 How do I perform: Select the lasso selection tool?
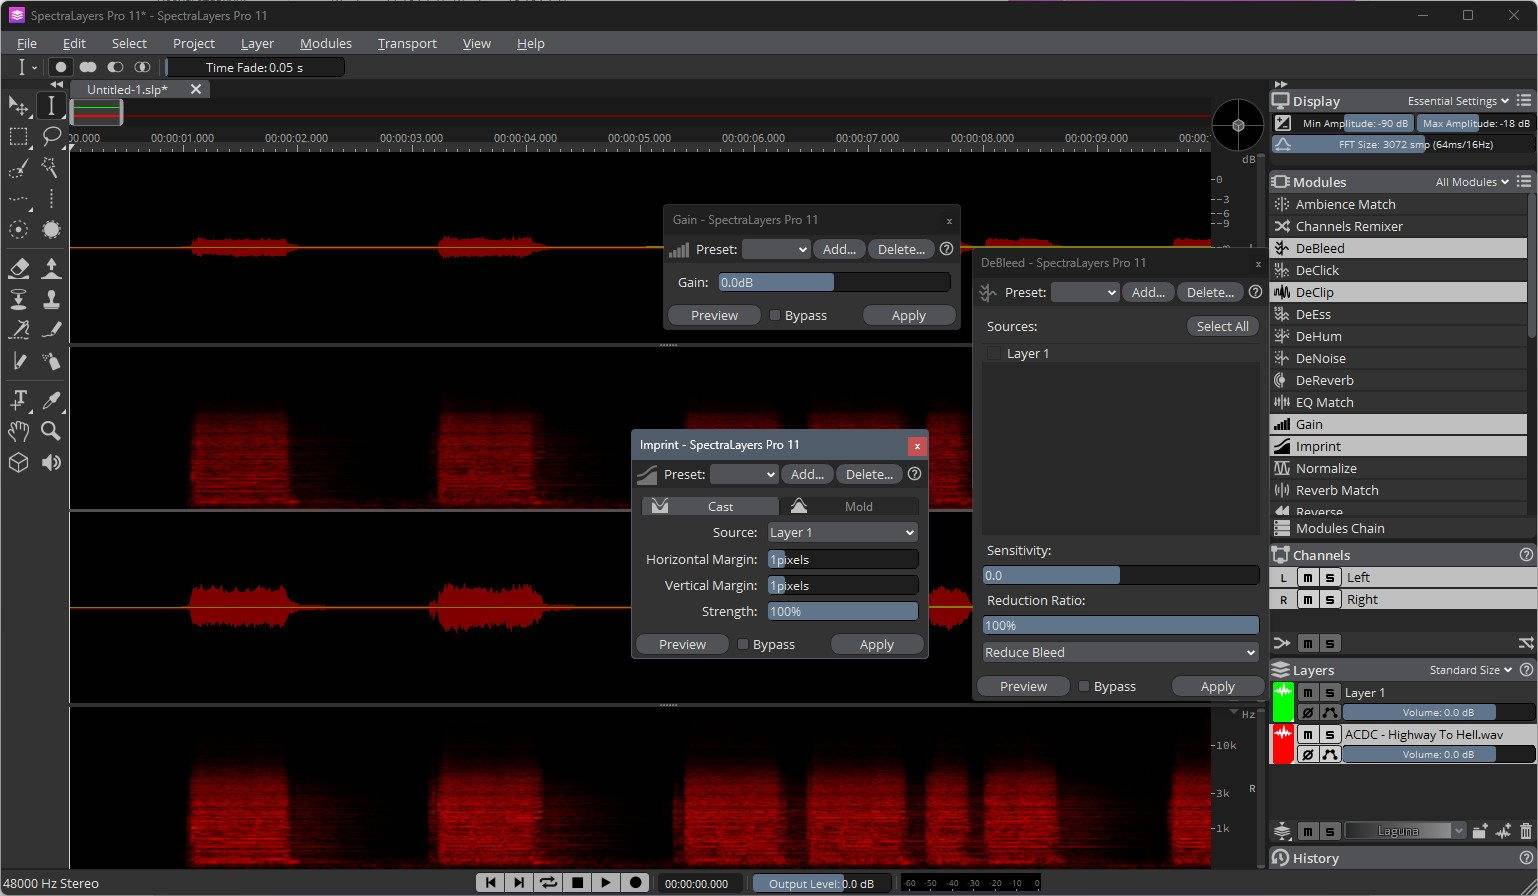[x=51, y=136]
